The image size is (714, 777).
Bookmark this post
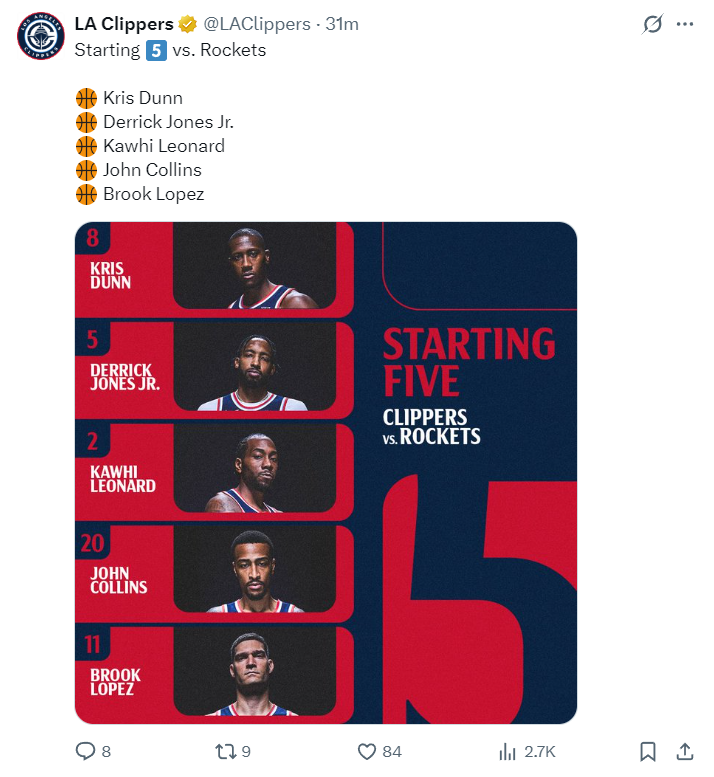[x=648, y=752]
